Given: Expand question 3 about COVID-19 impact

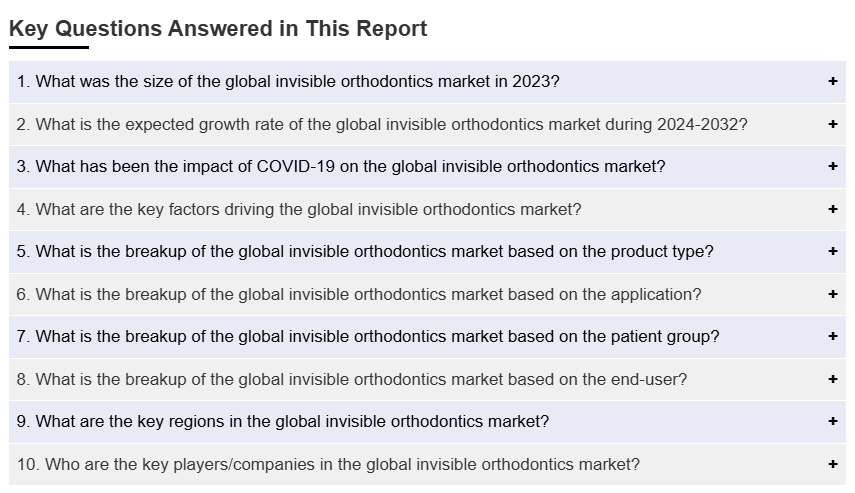Looking at the screenshot, I should click(x=341, y=167).
